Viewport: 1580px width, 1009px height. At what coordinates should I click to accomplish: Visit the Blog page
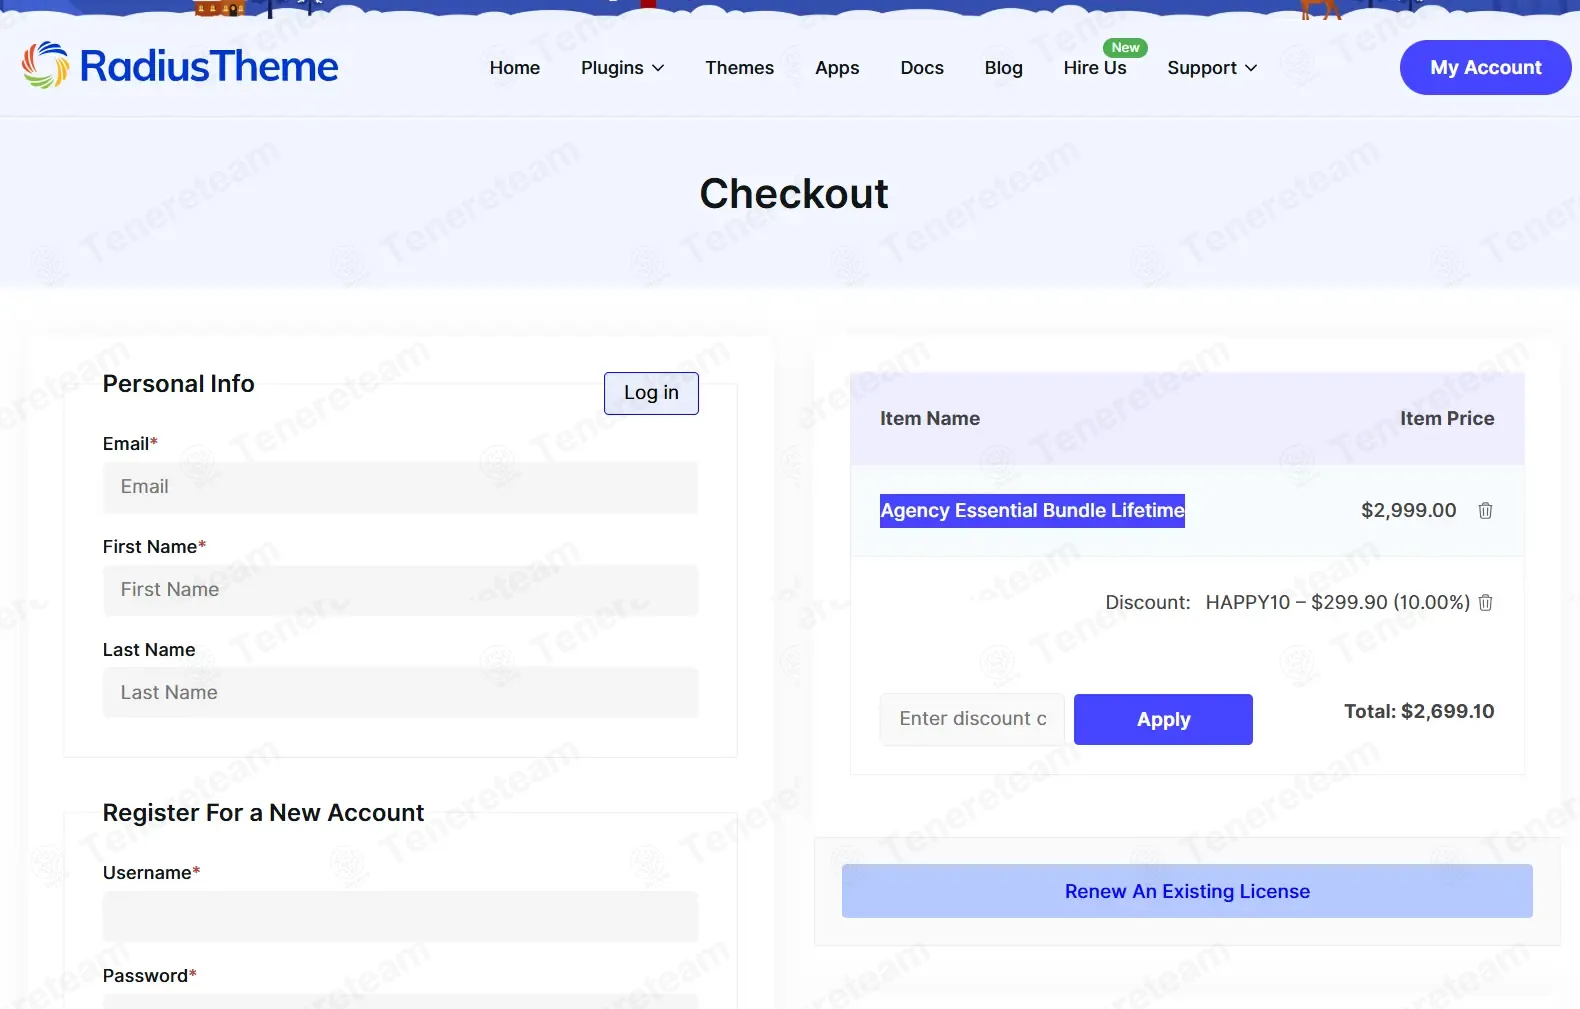pyautogui.click(x=1003, y=68)
